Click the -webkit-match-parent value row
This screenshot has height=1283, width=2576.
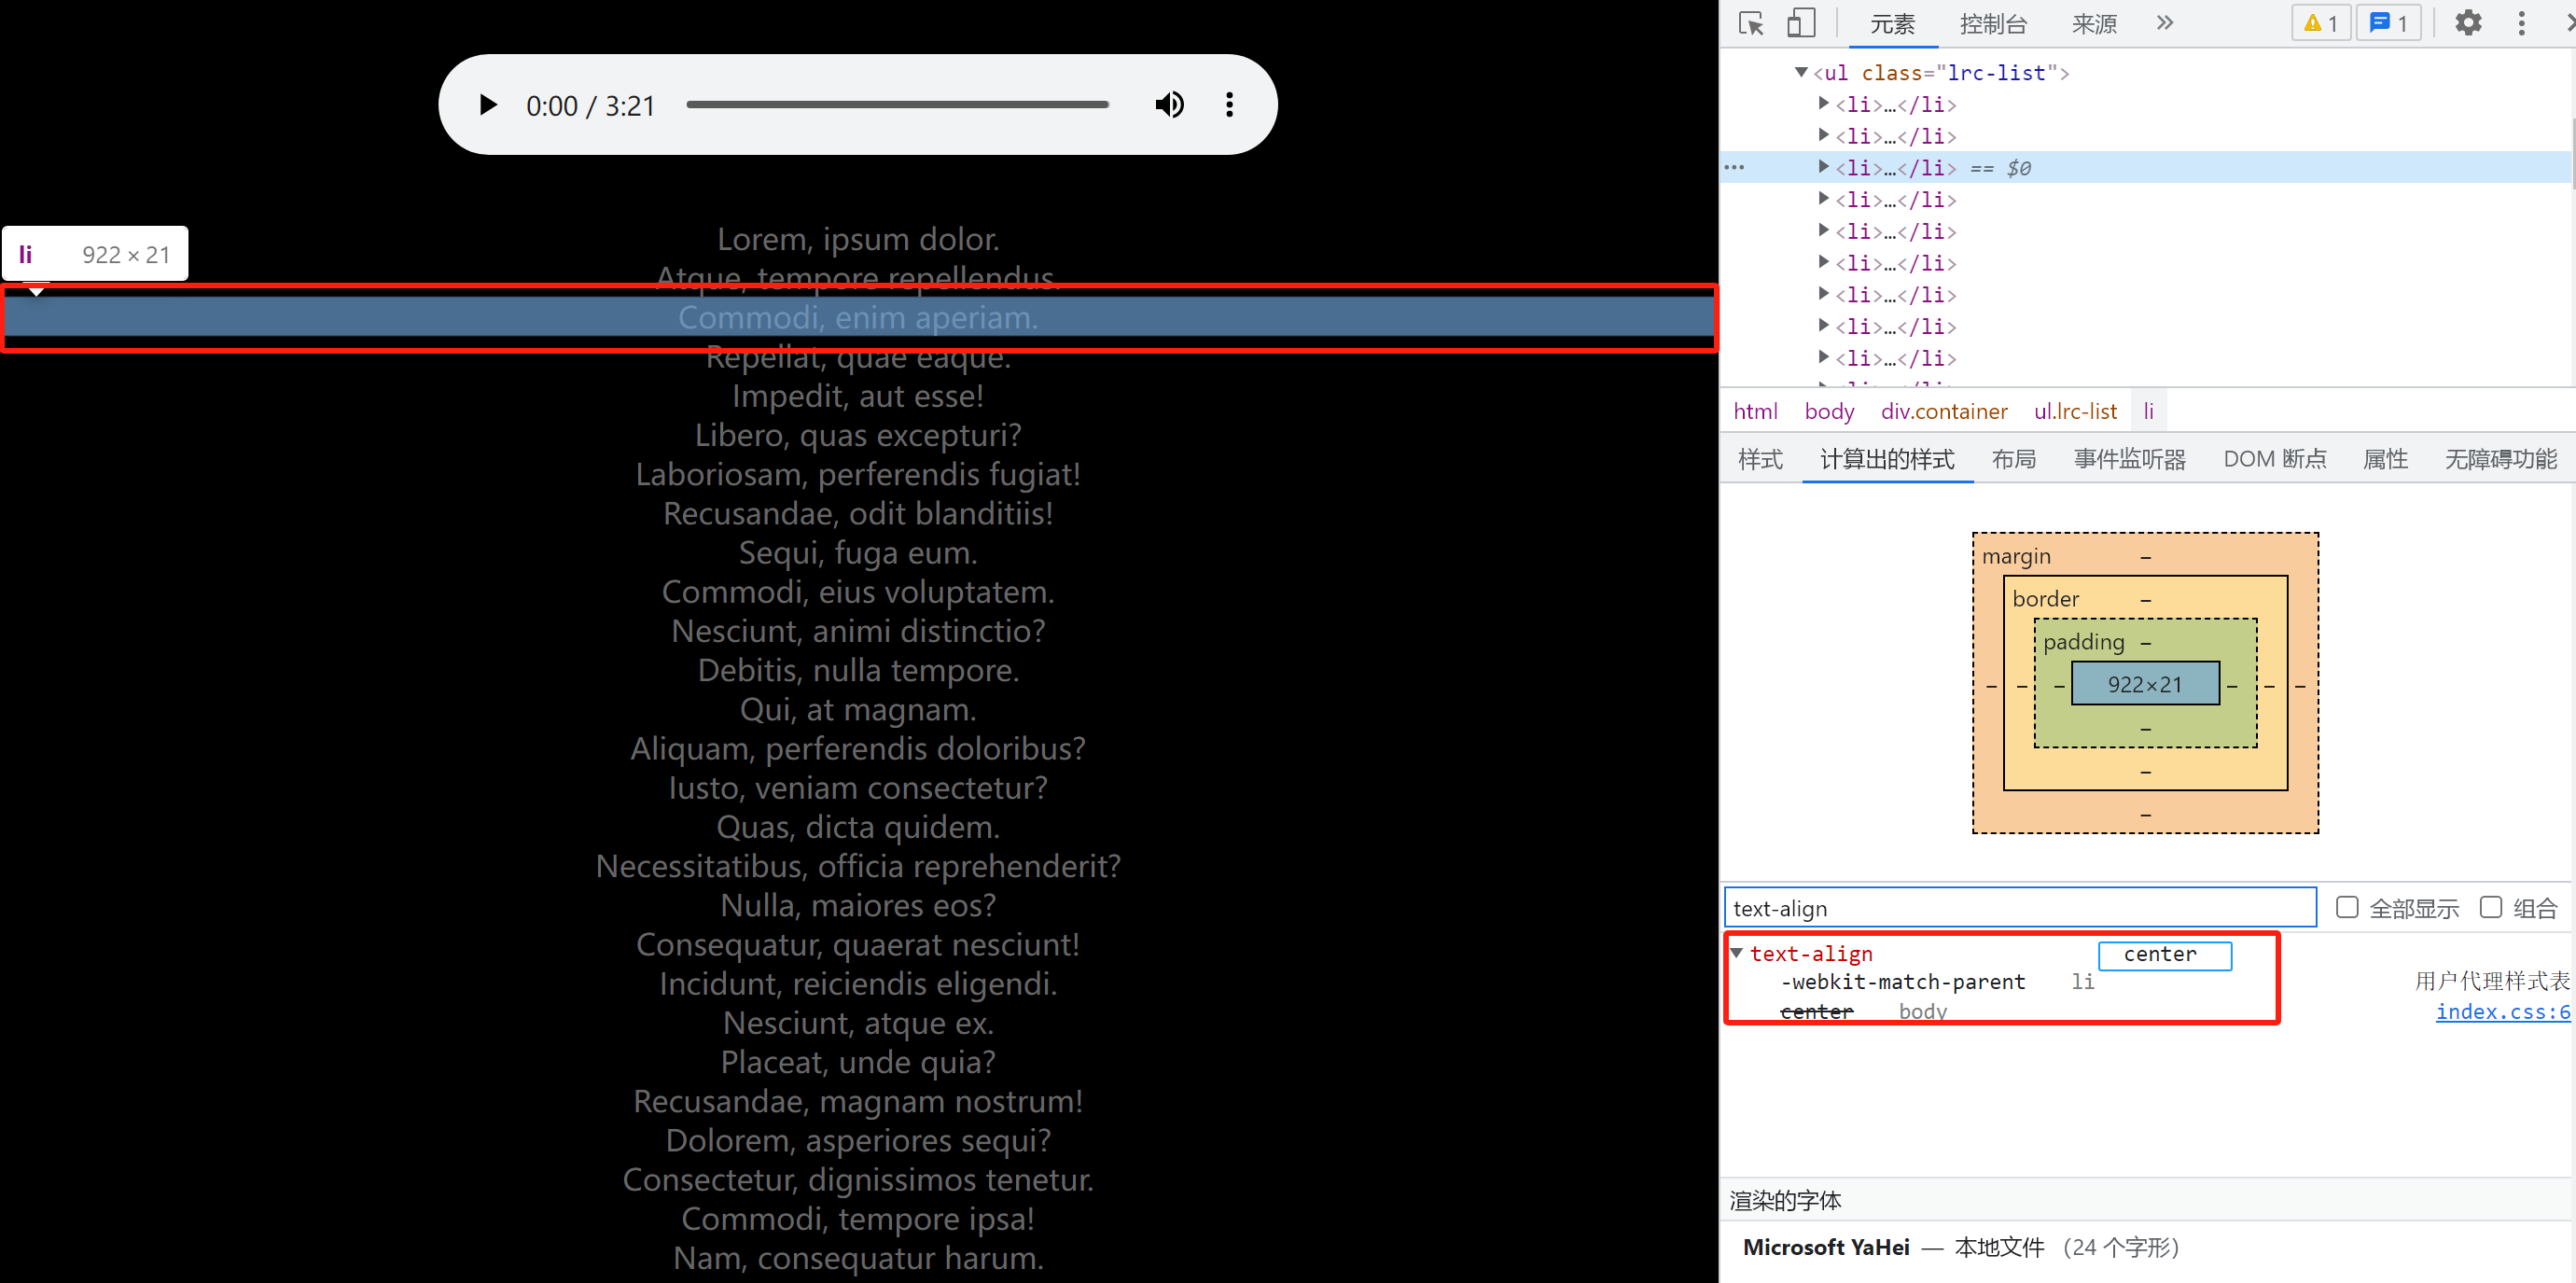tap(1903, 982)
